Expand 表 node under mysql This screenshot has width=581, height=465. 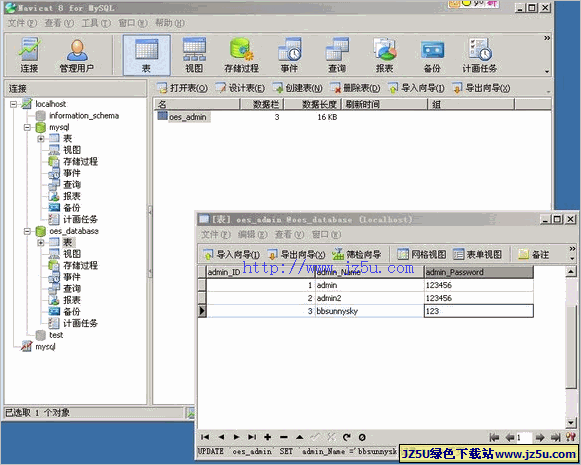click(41, 139)
